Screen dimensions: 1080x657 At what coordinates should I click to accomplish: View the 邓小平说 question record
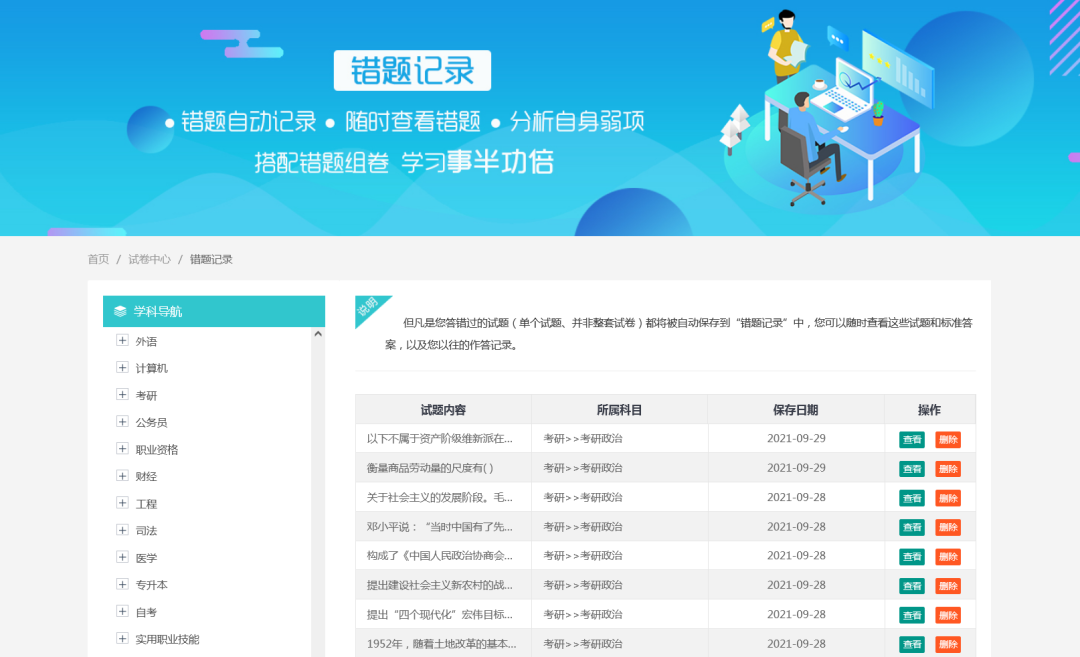pyautogui.click(x=911, y=527)
